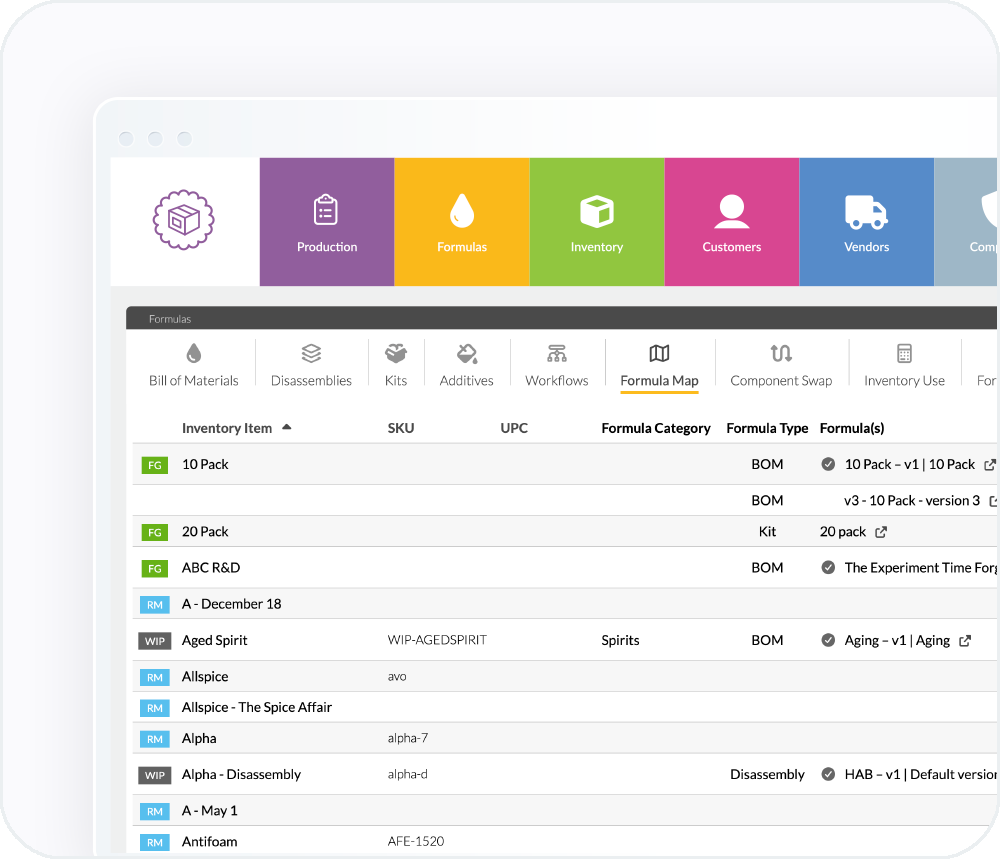Click the AFE-1520 SKU cell

(415, 841)
